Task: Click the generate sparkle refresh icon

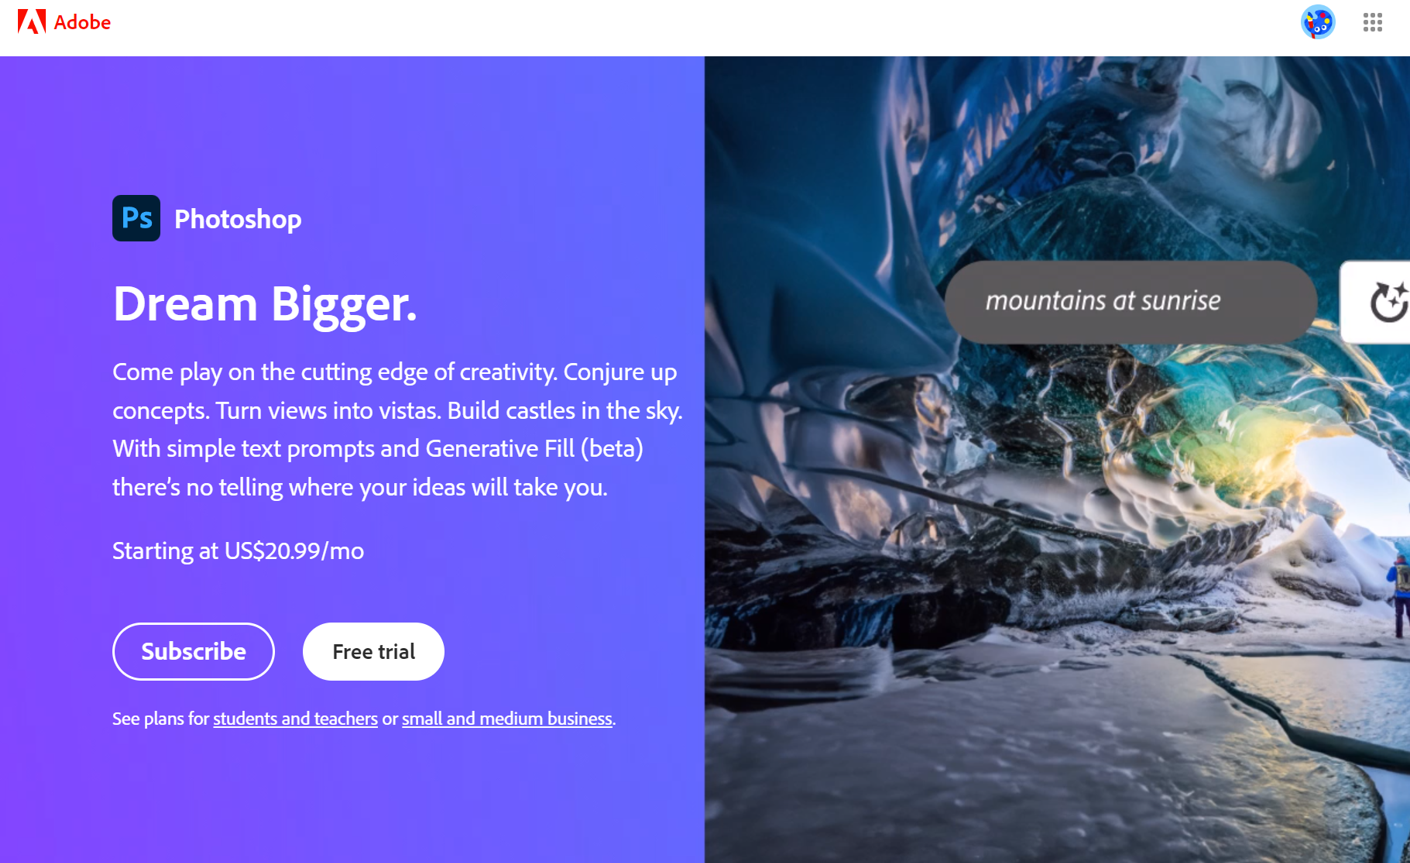Action: pos(1388,302)
